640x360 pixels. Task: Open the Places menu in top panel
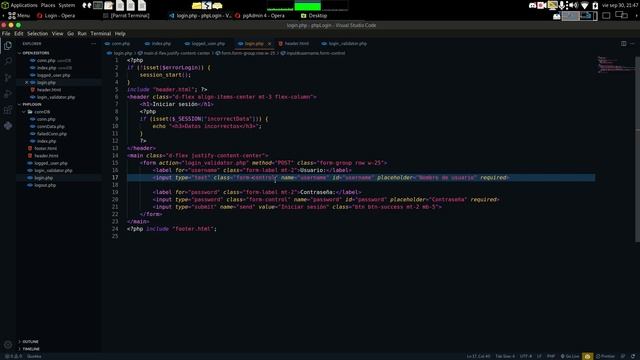[x=48, y=5]
